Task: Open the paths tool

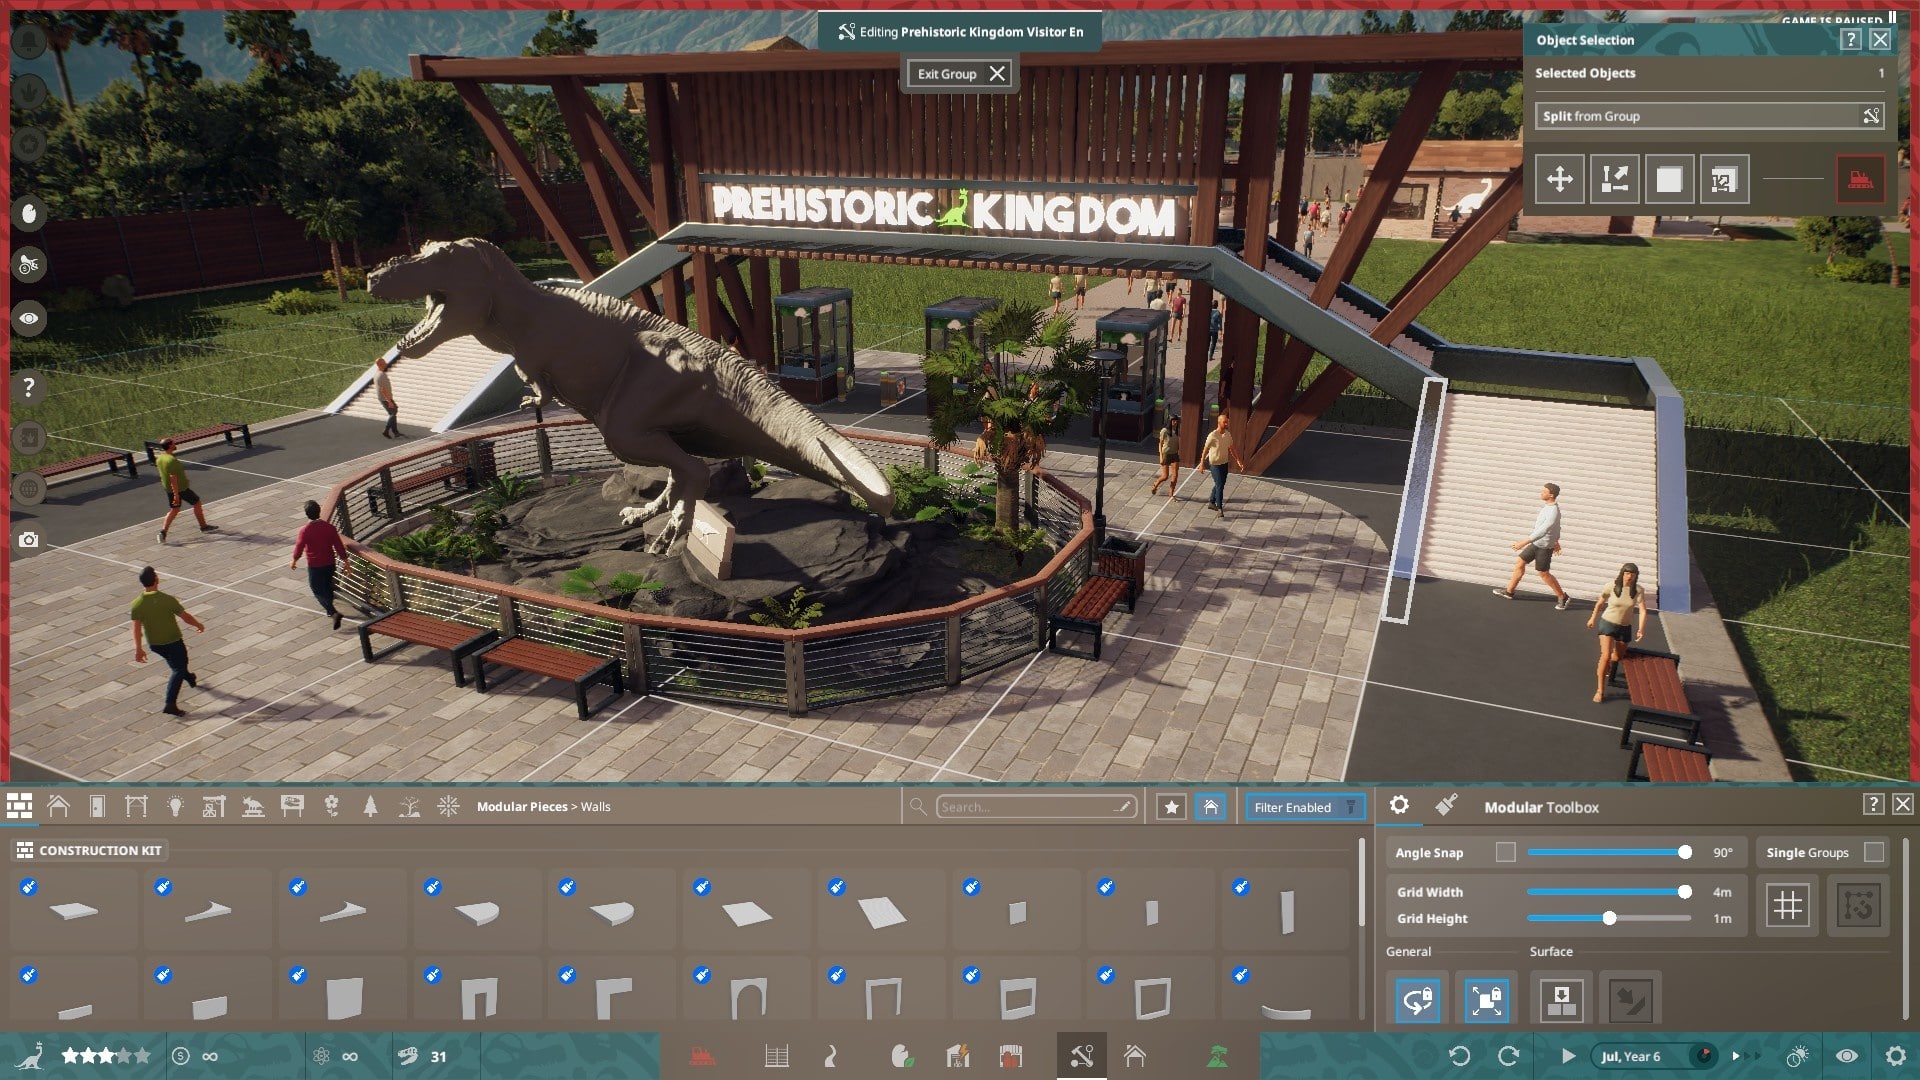Action: click(829, 1056)
